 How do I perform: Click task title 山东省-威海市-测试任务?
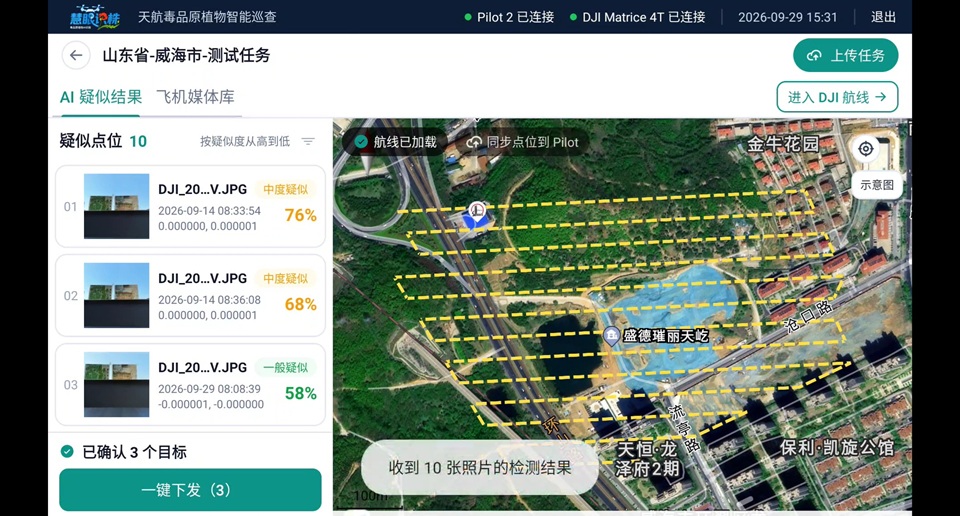click(186, 55)
